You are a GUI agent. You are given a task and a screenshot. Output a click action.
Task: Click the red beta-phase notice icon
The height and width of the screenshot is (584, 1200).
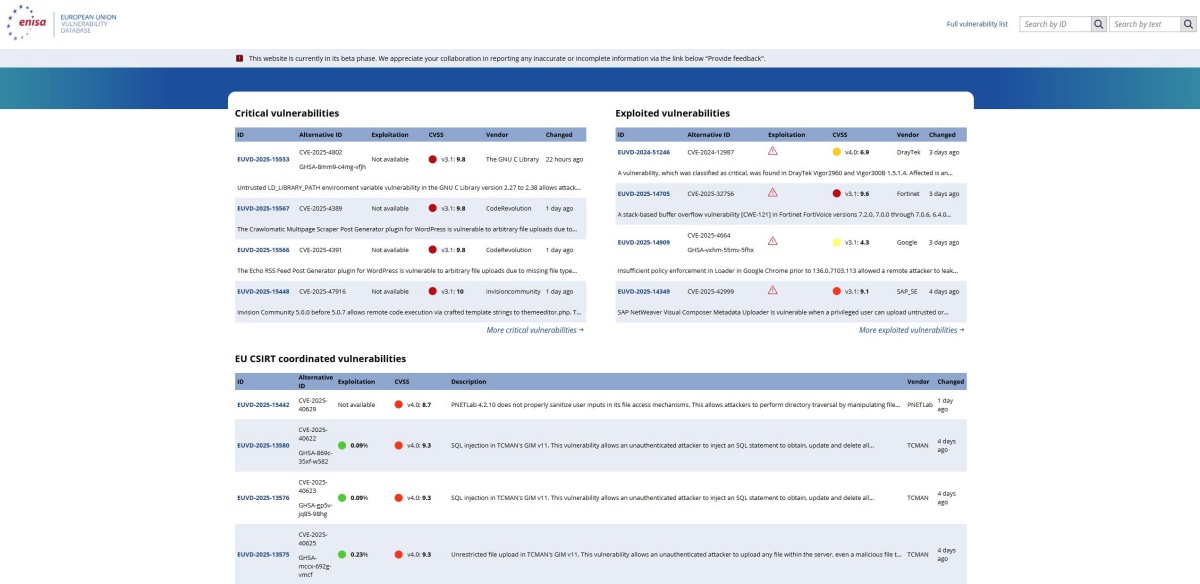point(239,58)
